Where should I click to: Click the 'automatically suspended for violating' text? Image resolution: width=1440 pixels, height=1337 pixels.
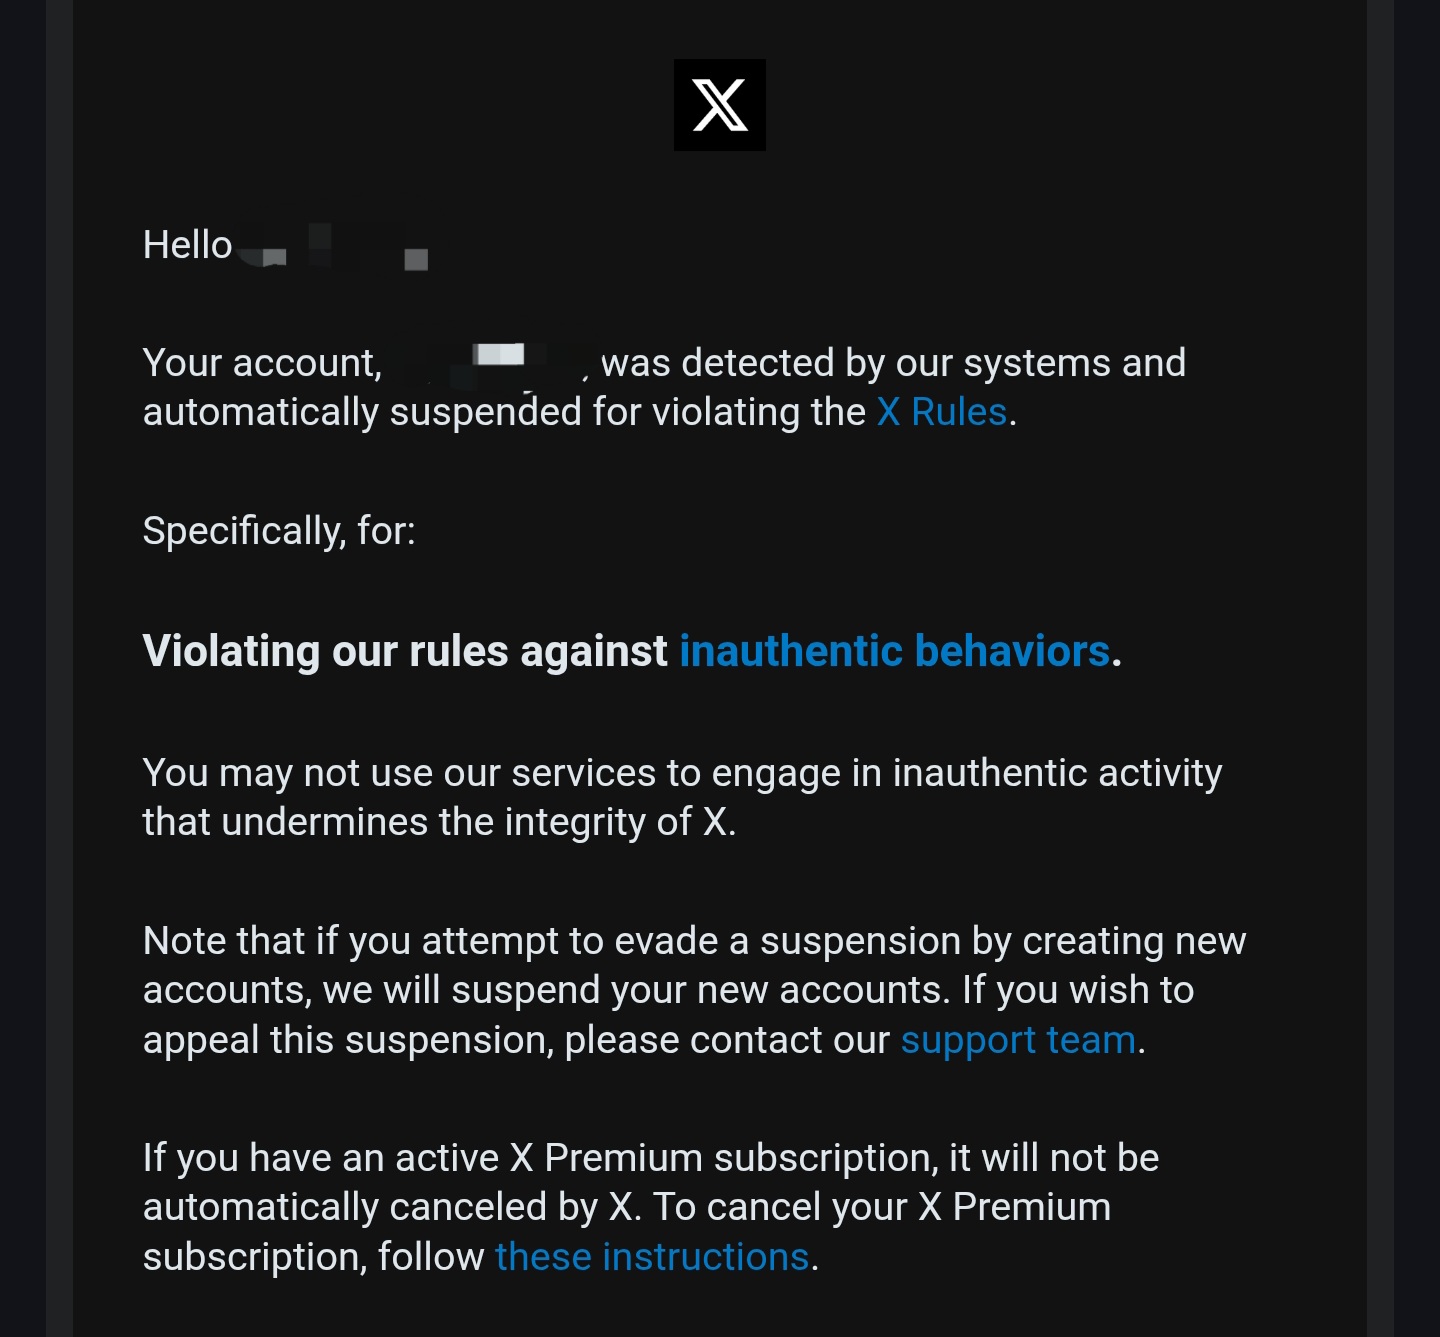pos(504,412)
